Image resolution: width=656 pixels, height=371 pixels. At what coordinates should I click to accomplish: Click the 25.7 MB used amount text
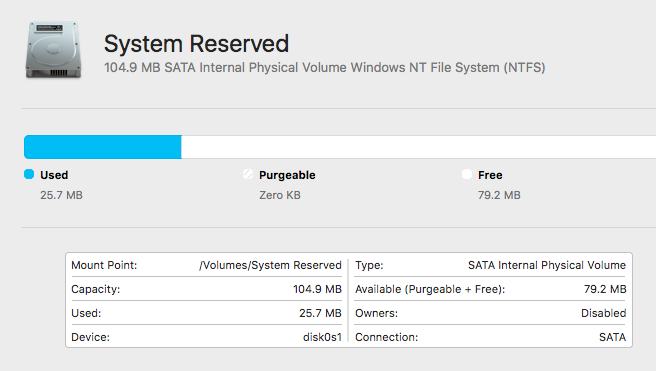(x=62, y=195)
